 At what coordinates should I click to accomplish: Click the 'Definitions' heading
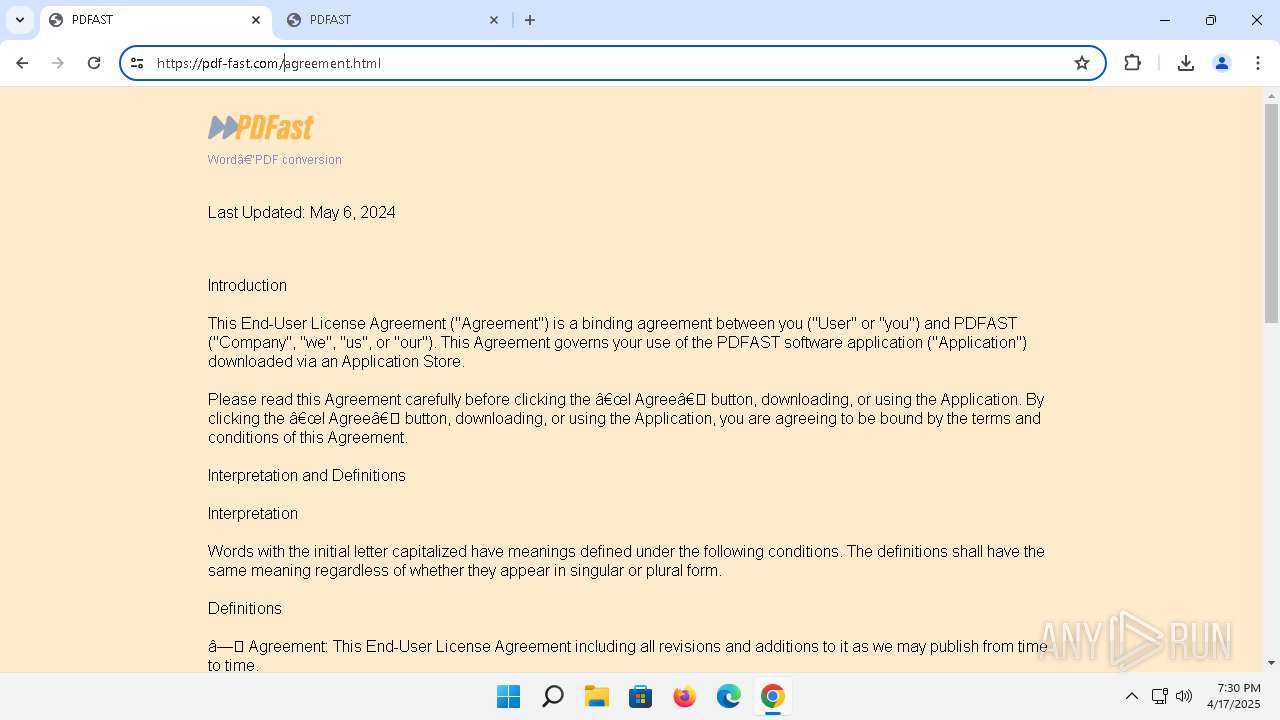click(245, 608)
